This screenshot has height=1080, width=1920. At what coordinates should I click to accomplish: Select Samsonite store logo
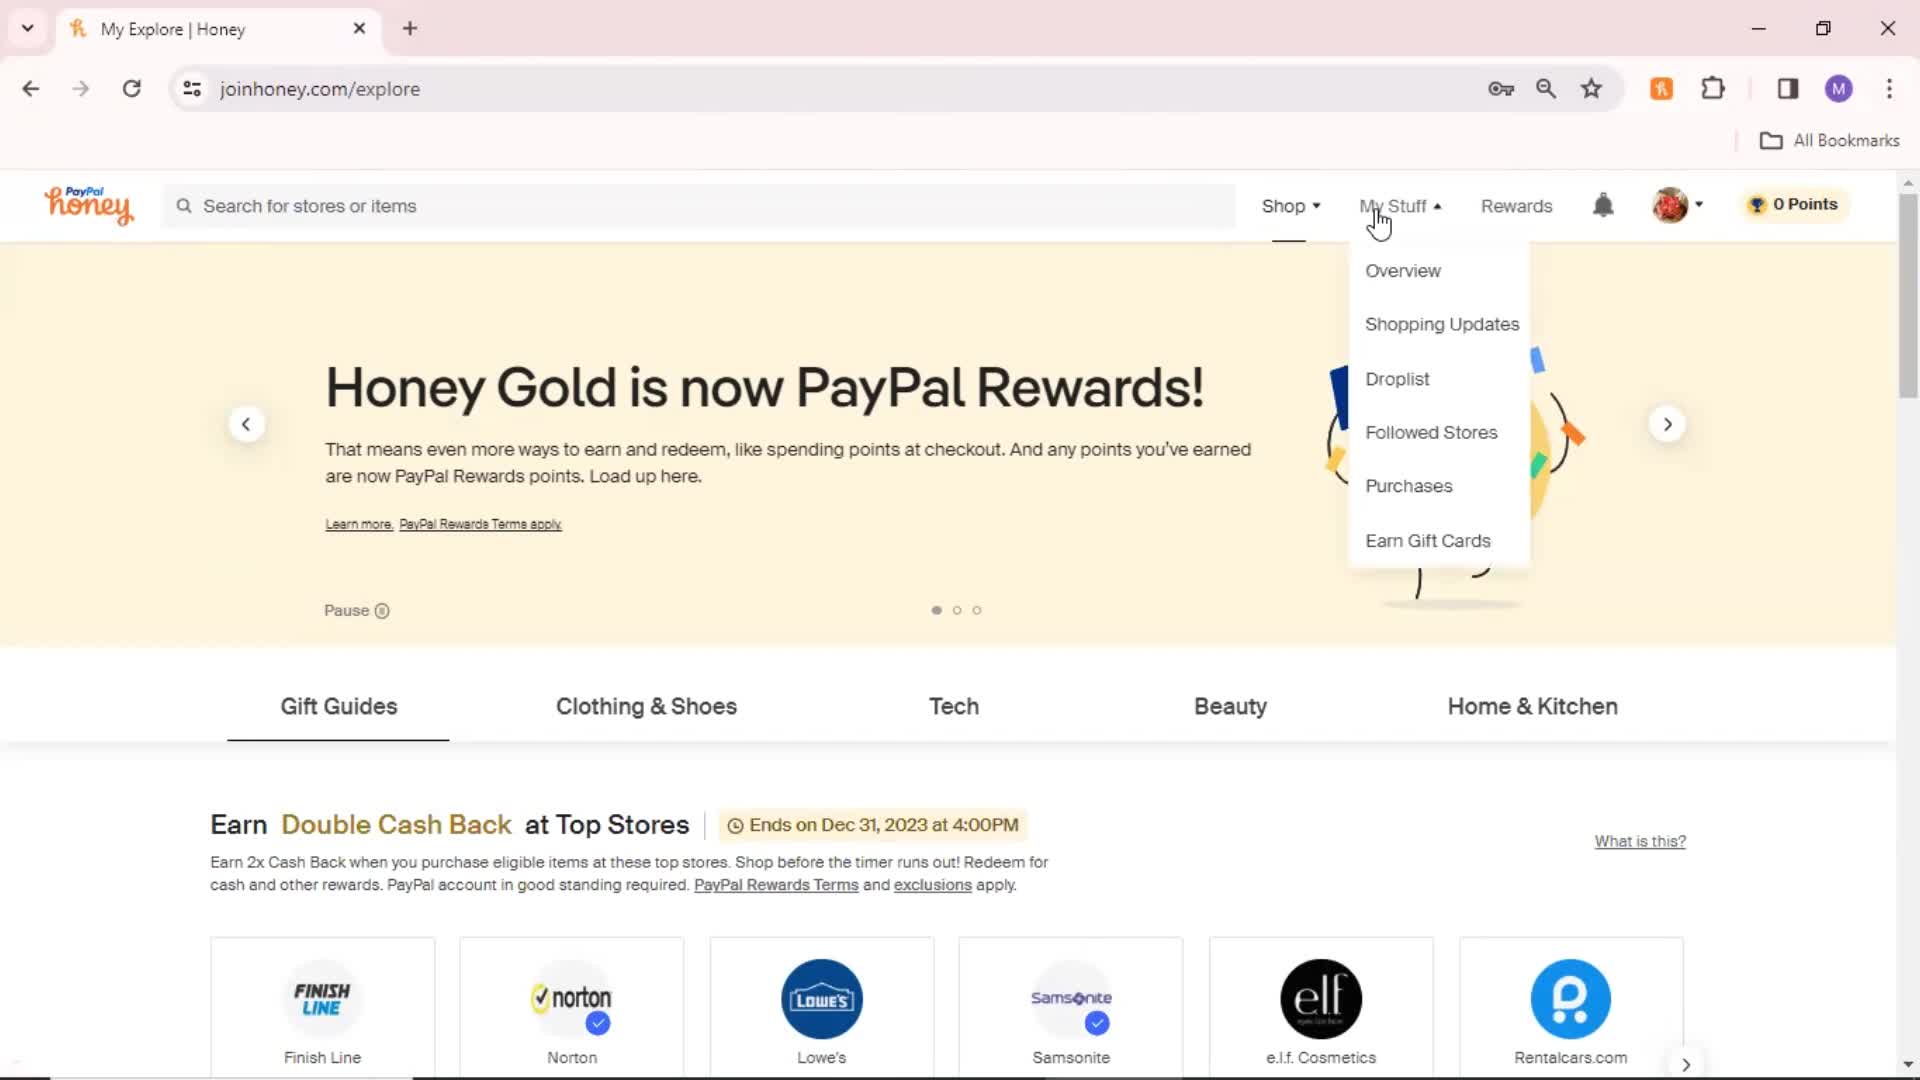(x=1071, y=999)
